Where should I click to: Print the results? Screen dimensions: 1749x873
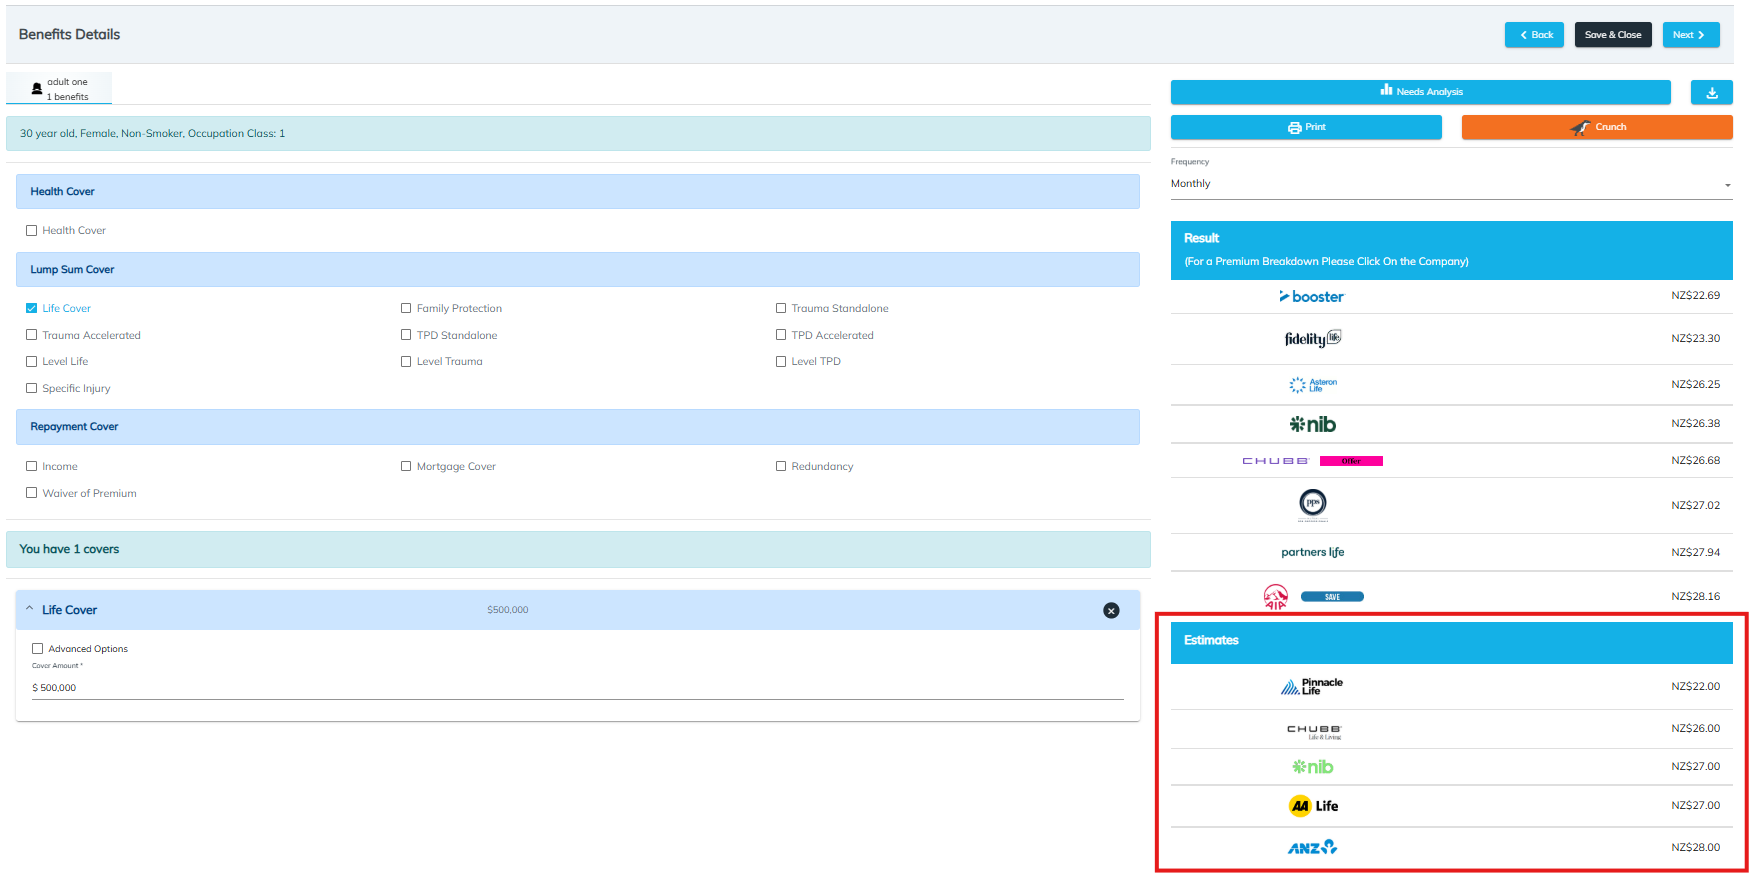pos(1306,127)
